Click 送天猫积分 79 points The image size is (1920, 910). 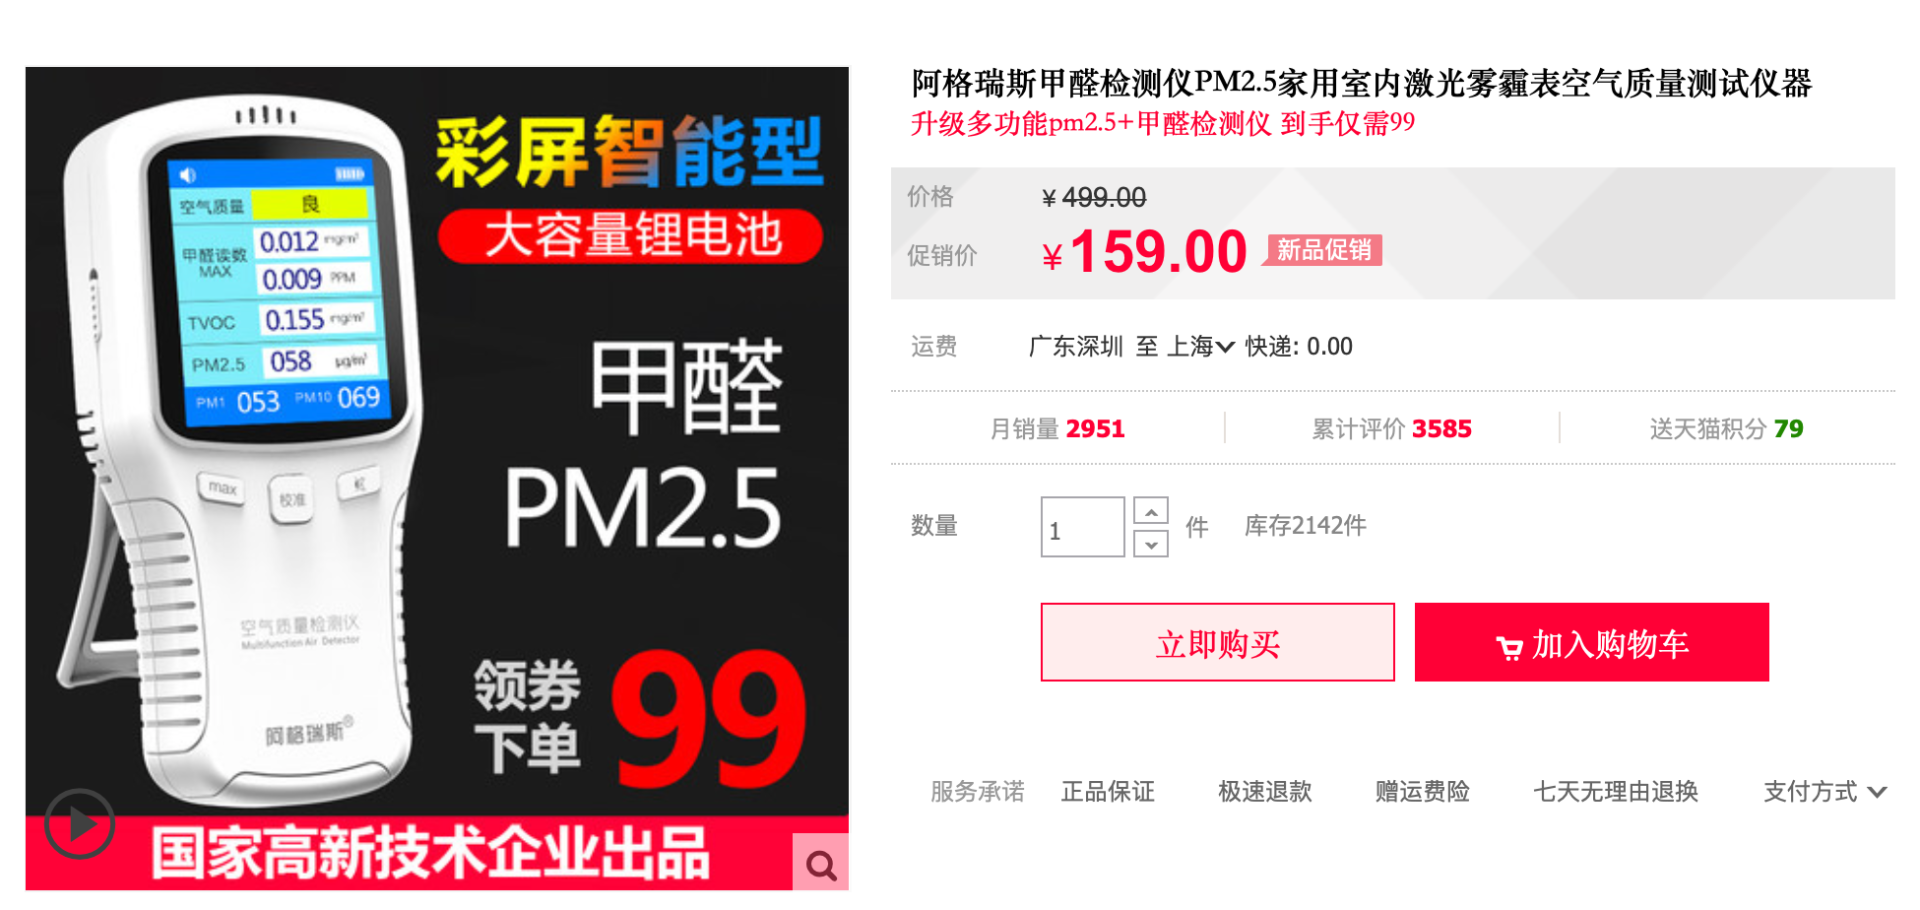[x=1726, y=429]
